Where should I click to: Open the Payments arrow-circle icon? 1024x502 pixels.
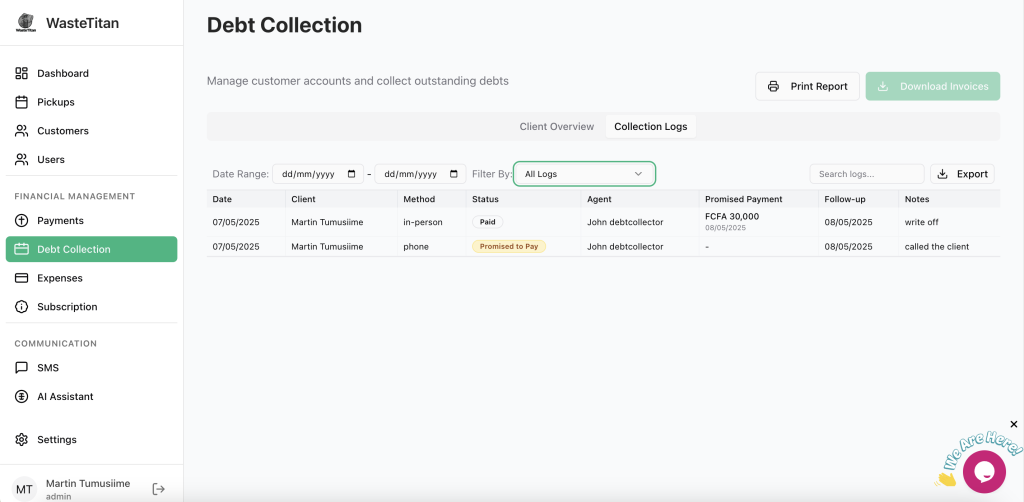click(x=22, y=221)
